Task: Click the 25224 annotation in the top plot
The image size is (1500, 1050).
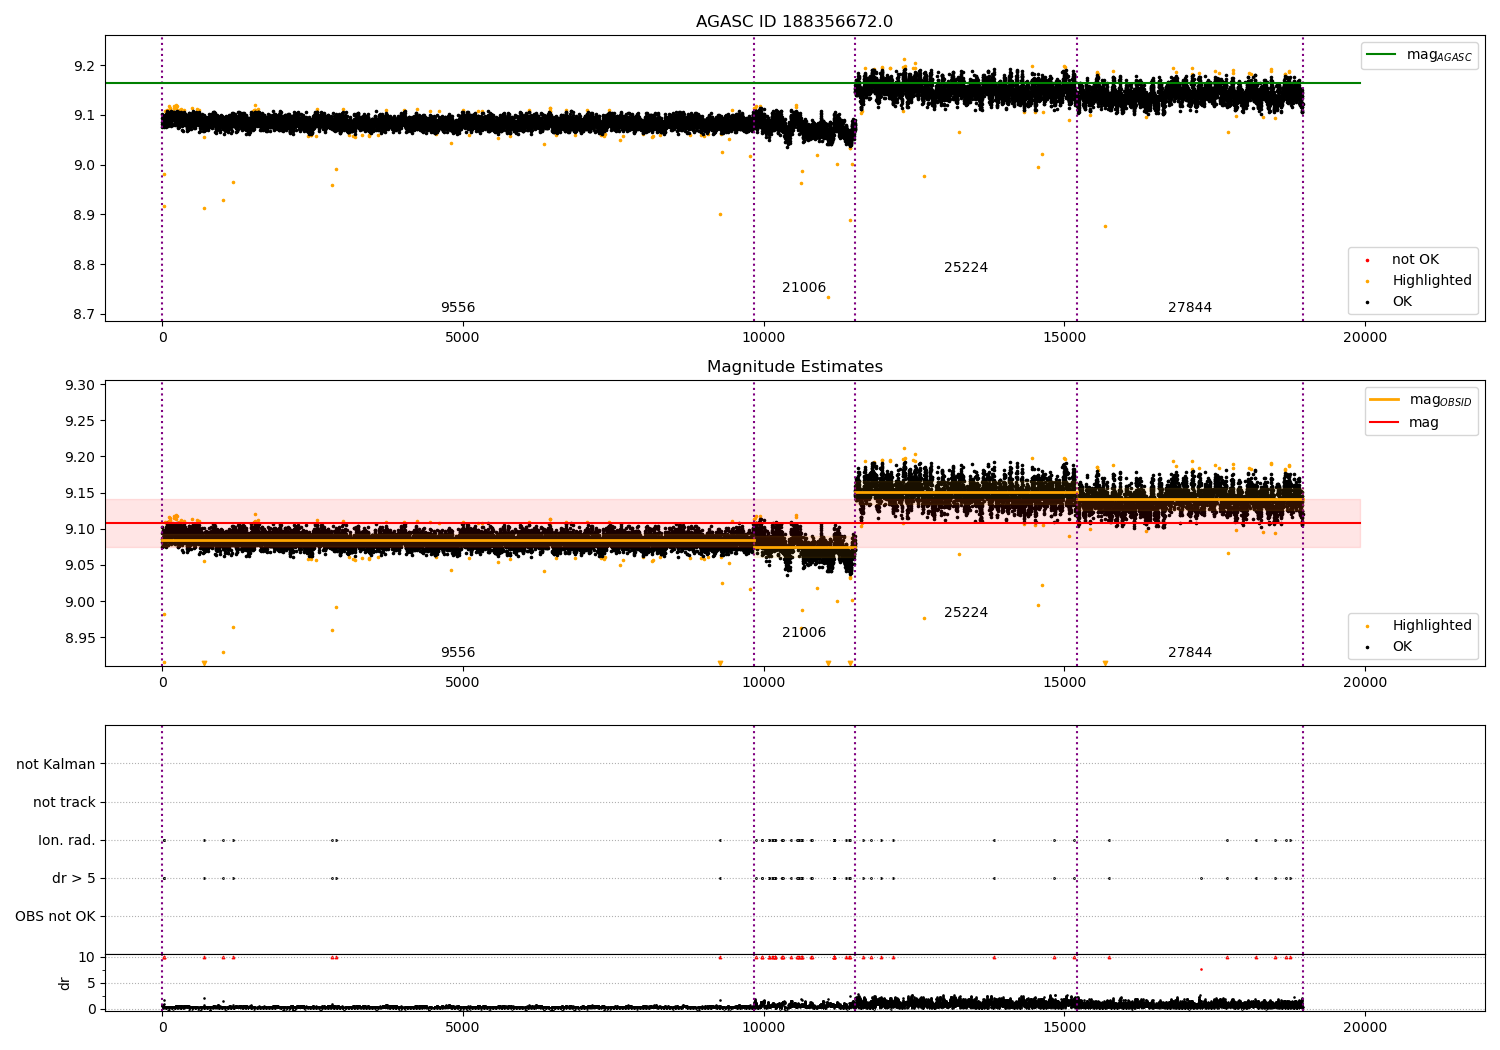Action: (966, 268)
